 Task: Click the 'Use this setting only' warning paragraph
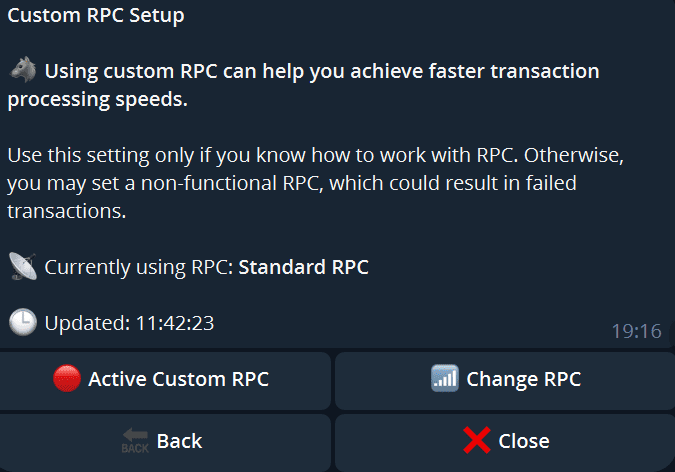(x=316, y=183)
